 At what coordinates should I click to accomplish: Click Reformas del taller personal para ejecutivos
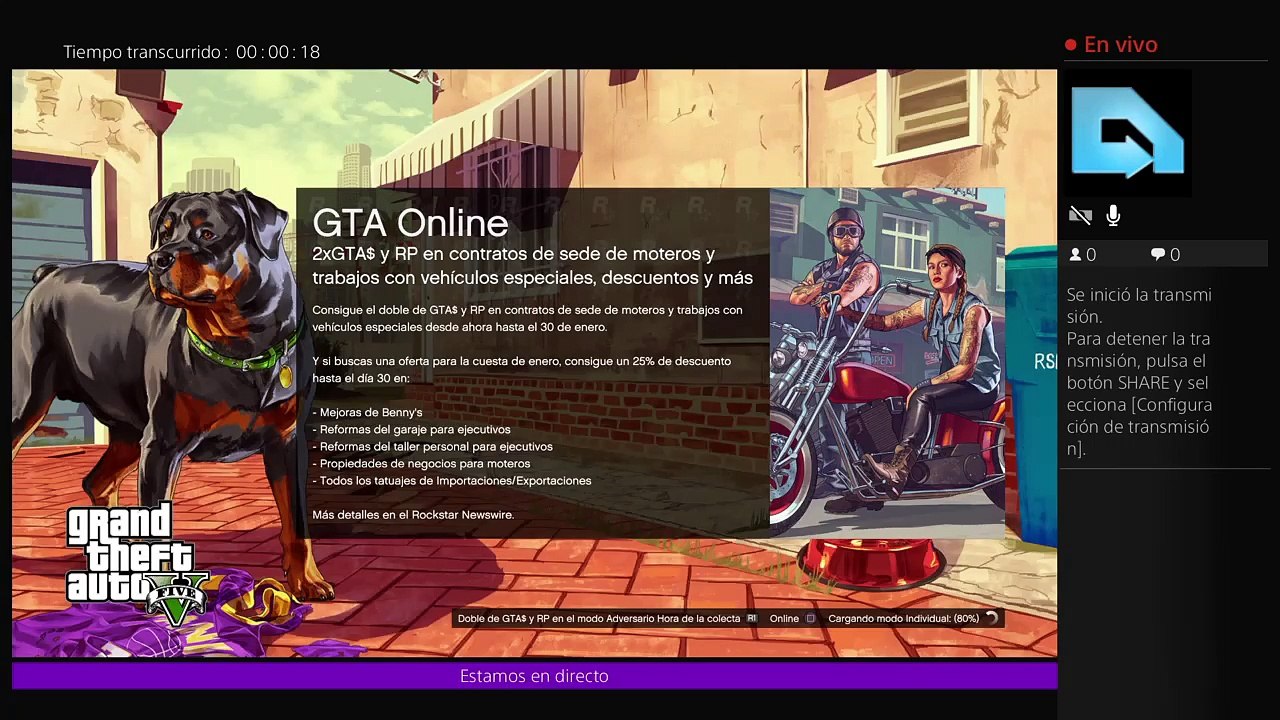pyautogui.click(x=432, y=446)
